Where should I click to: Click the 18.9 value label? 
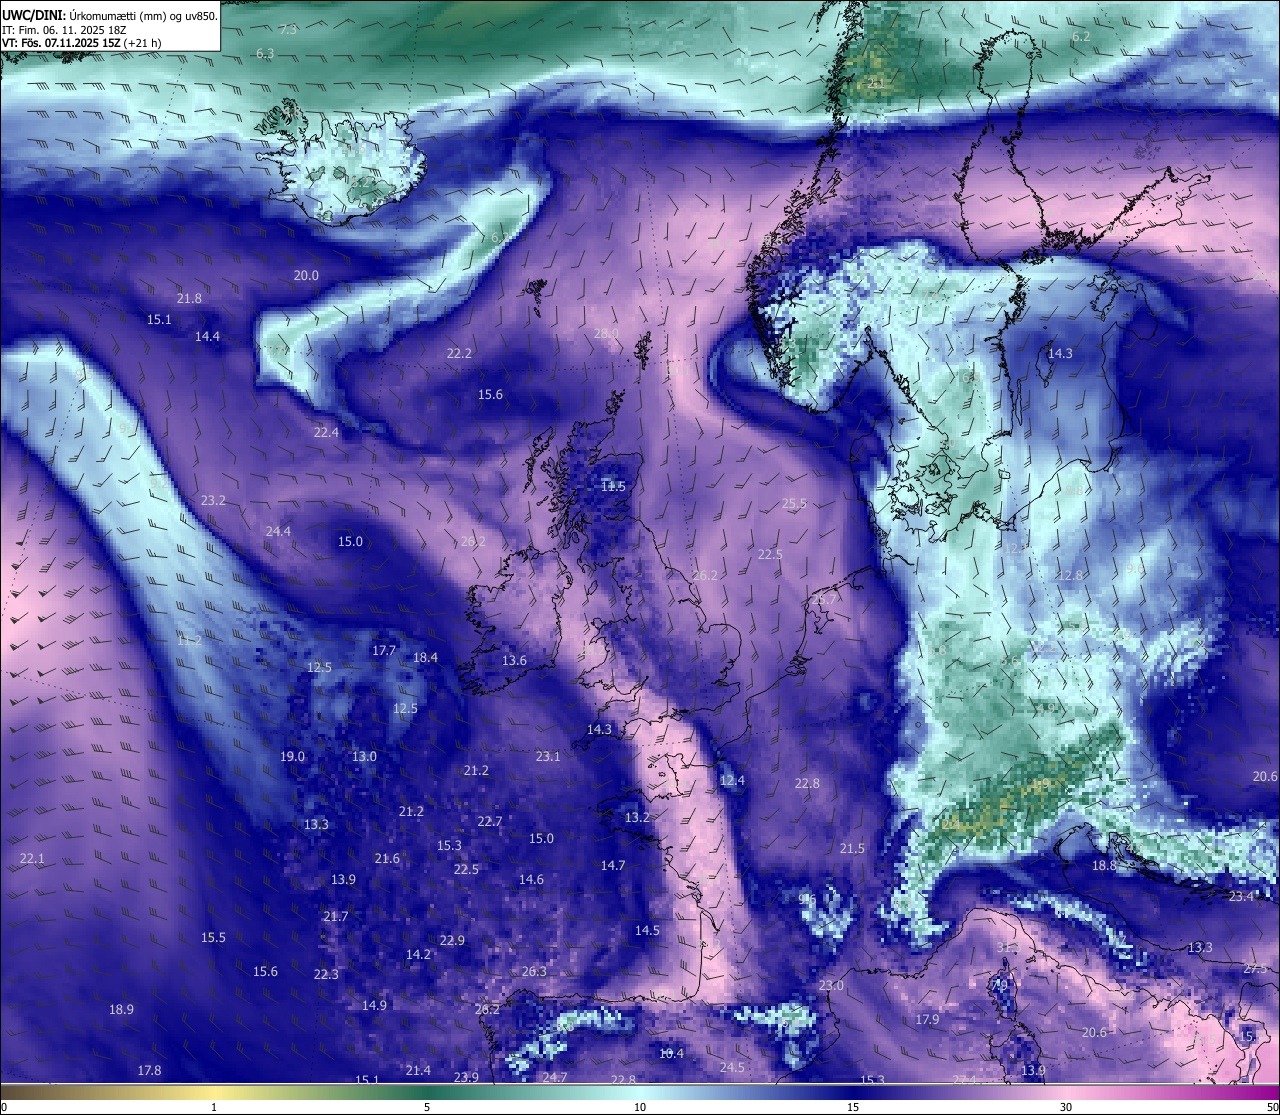[121, 1009]
